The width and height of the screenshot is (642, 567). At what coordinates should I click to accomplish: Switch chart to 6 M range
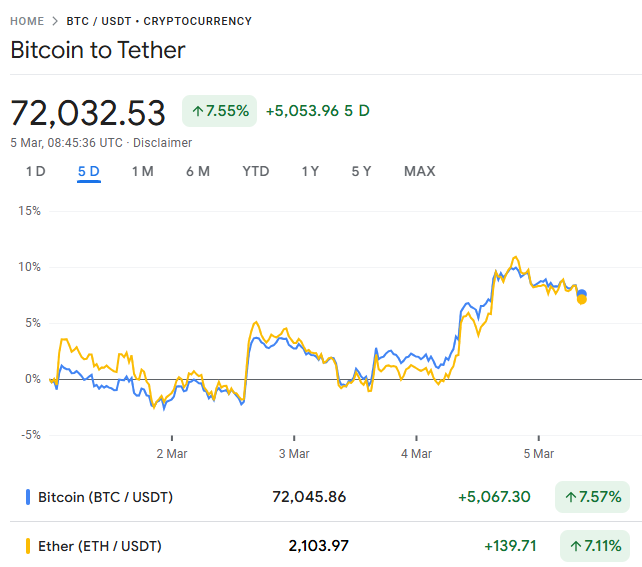click(x=198, y=171)
